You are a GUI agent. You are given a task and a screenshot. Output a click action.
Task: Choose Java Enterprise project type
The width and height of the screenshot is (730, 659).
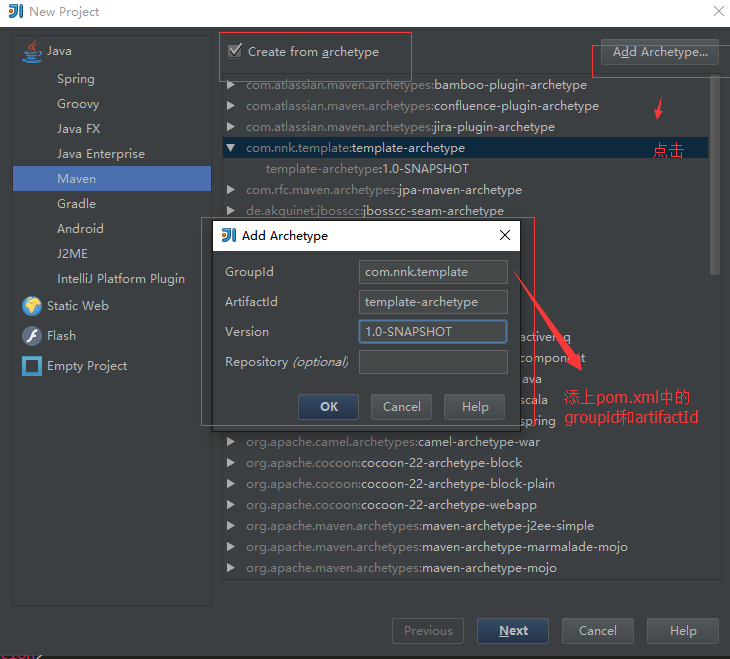101,154
